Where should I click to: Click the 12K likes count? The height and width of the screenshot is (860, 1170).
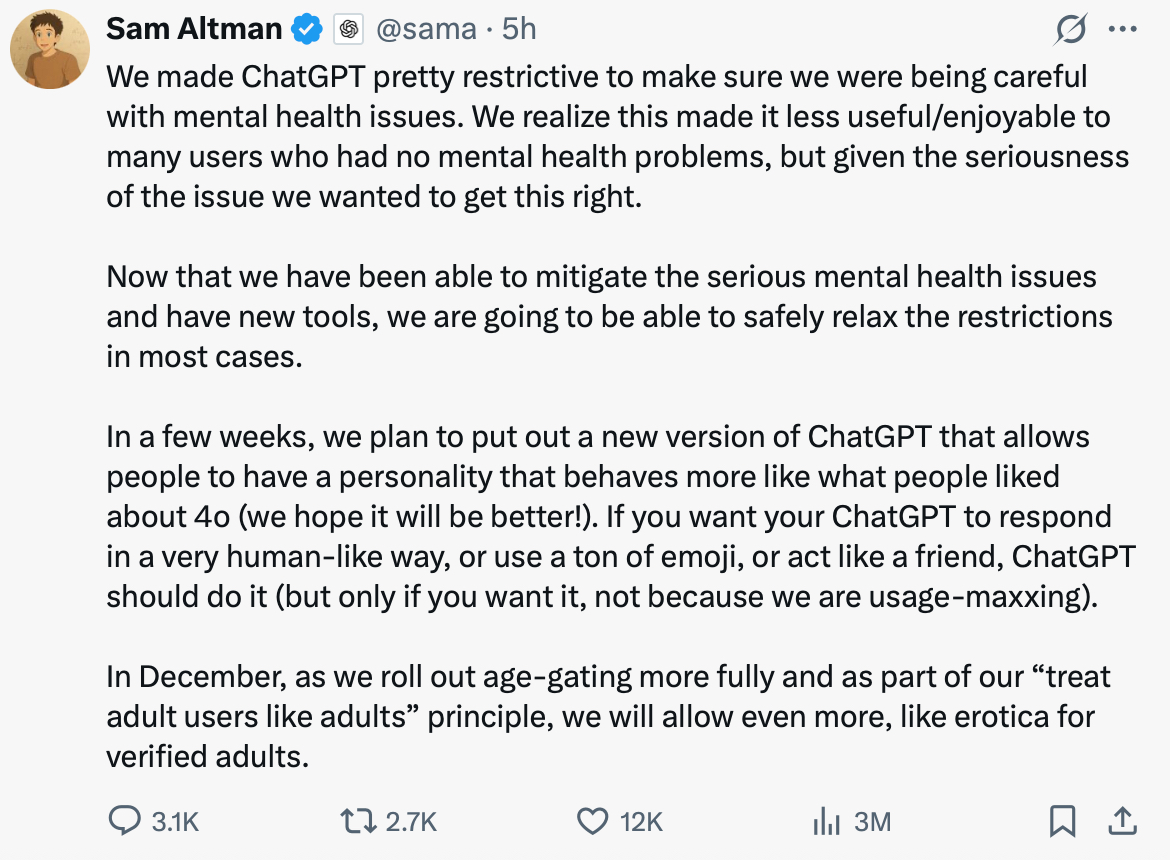pos(641,822)
